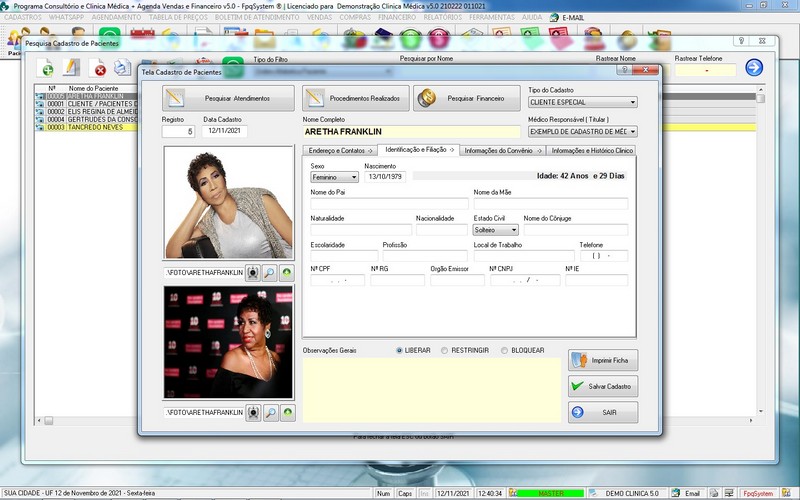Click the webcam capture icon under the second photo
The width and height of the screenshot is (800, 500).
click(253, 411)
